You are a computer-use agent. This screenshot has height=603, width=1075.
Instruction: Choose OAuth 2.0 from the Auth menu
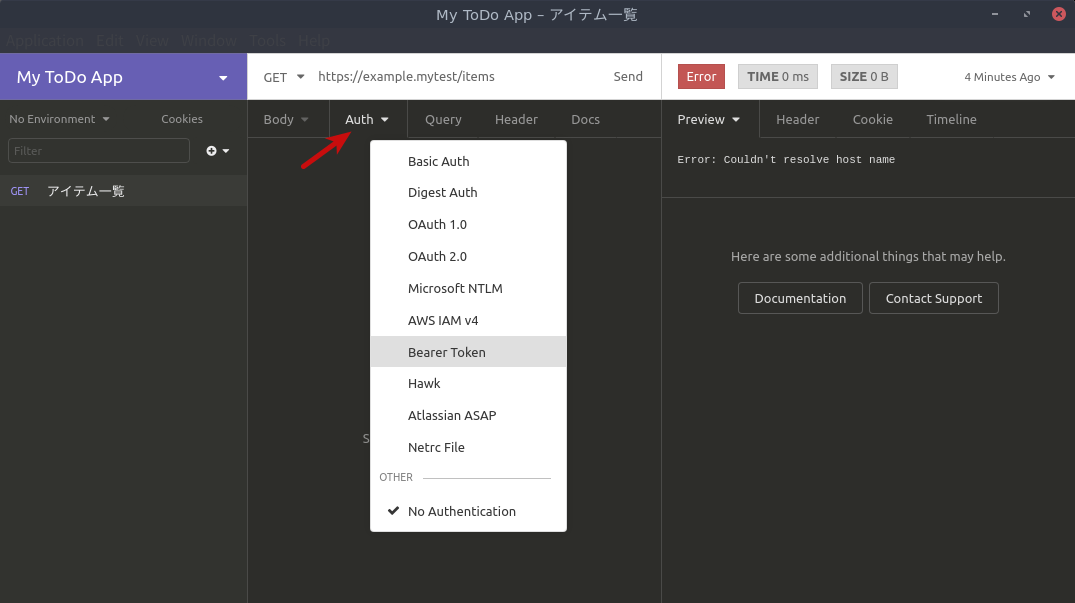[x=438, y=256]
